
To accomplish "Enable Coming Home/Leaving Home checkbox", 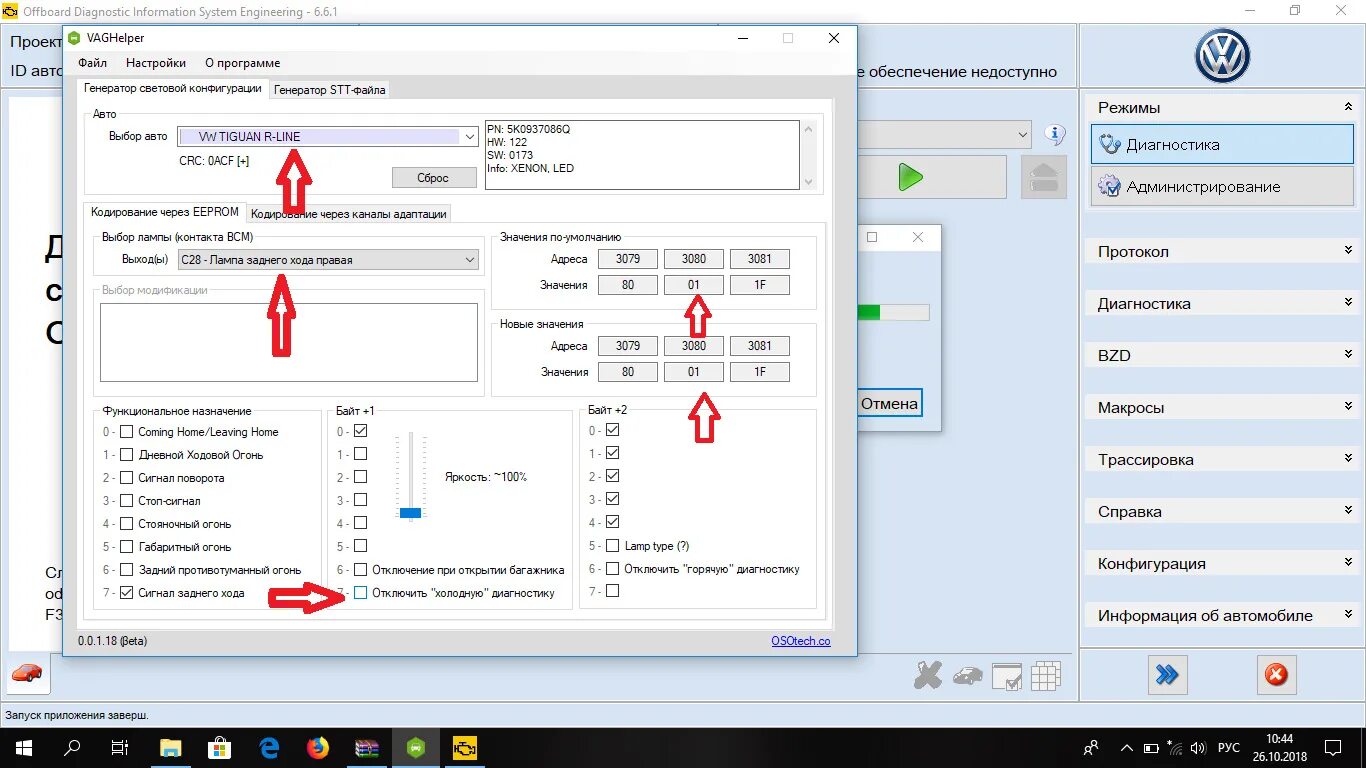I will coord(127,432).
